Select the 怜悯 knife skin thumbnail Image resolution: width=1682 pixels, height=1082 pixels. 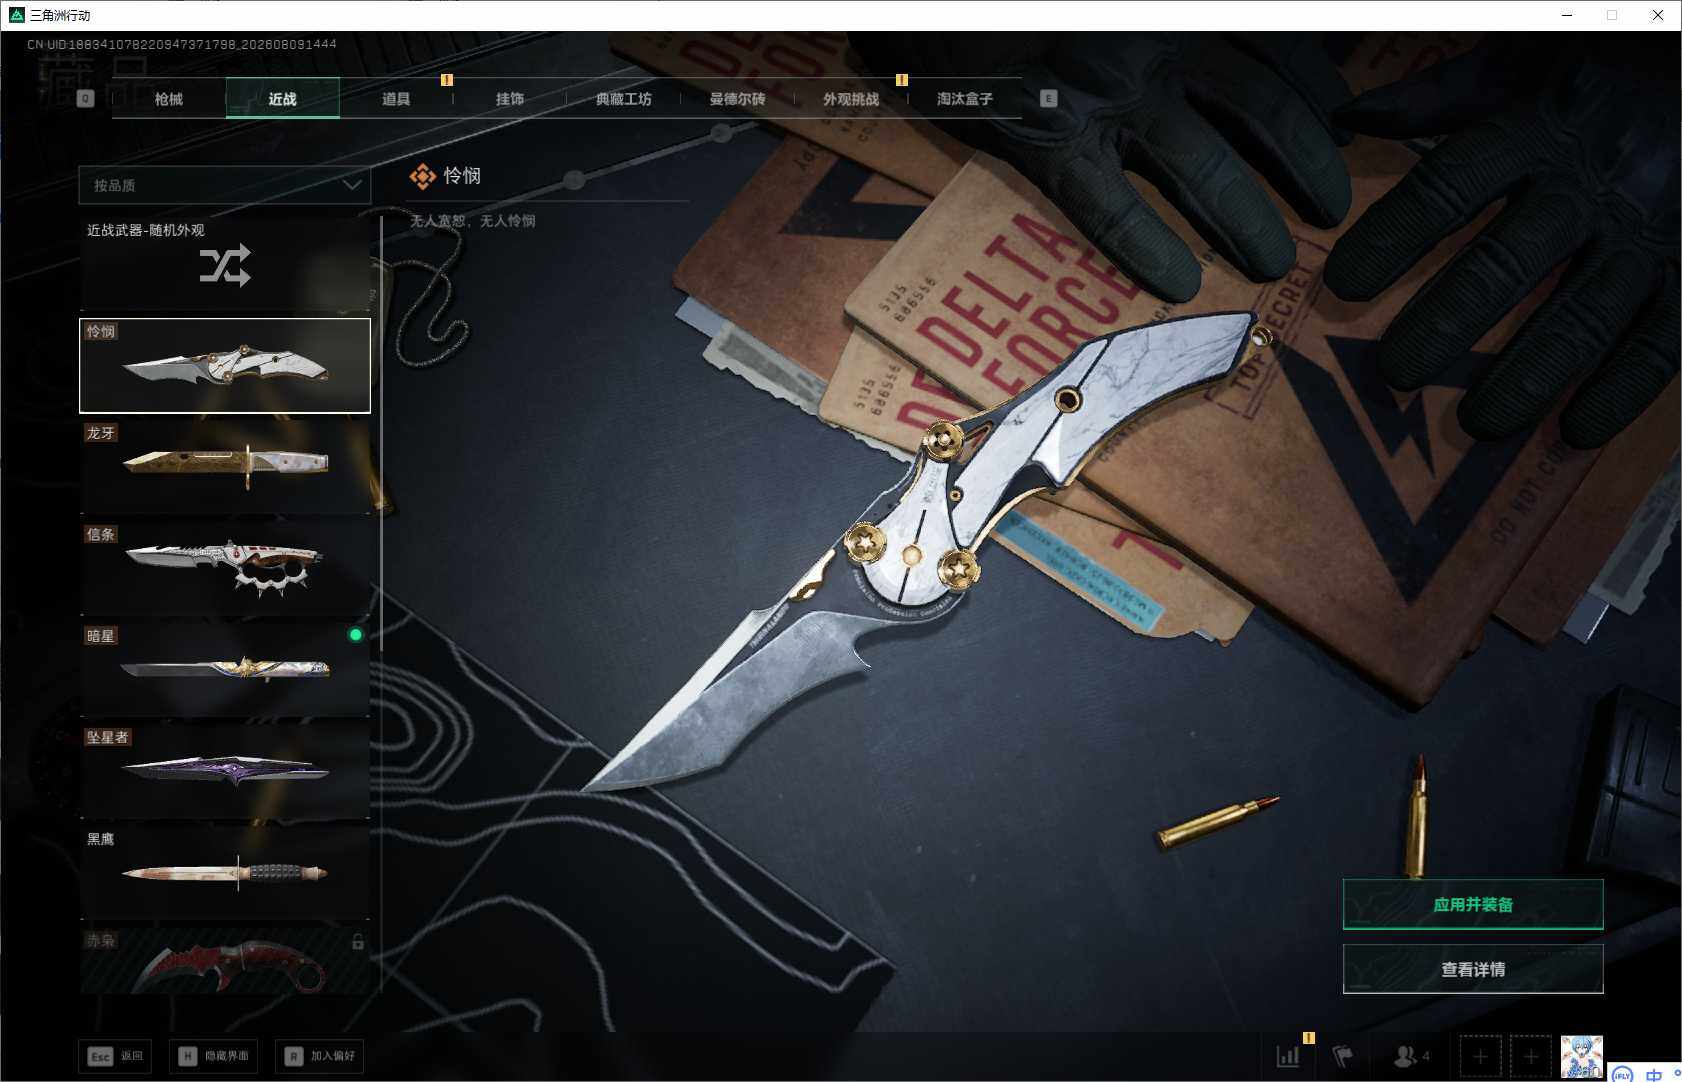tap(225, 366)
